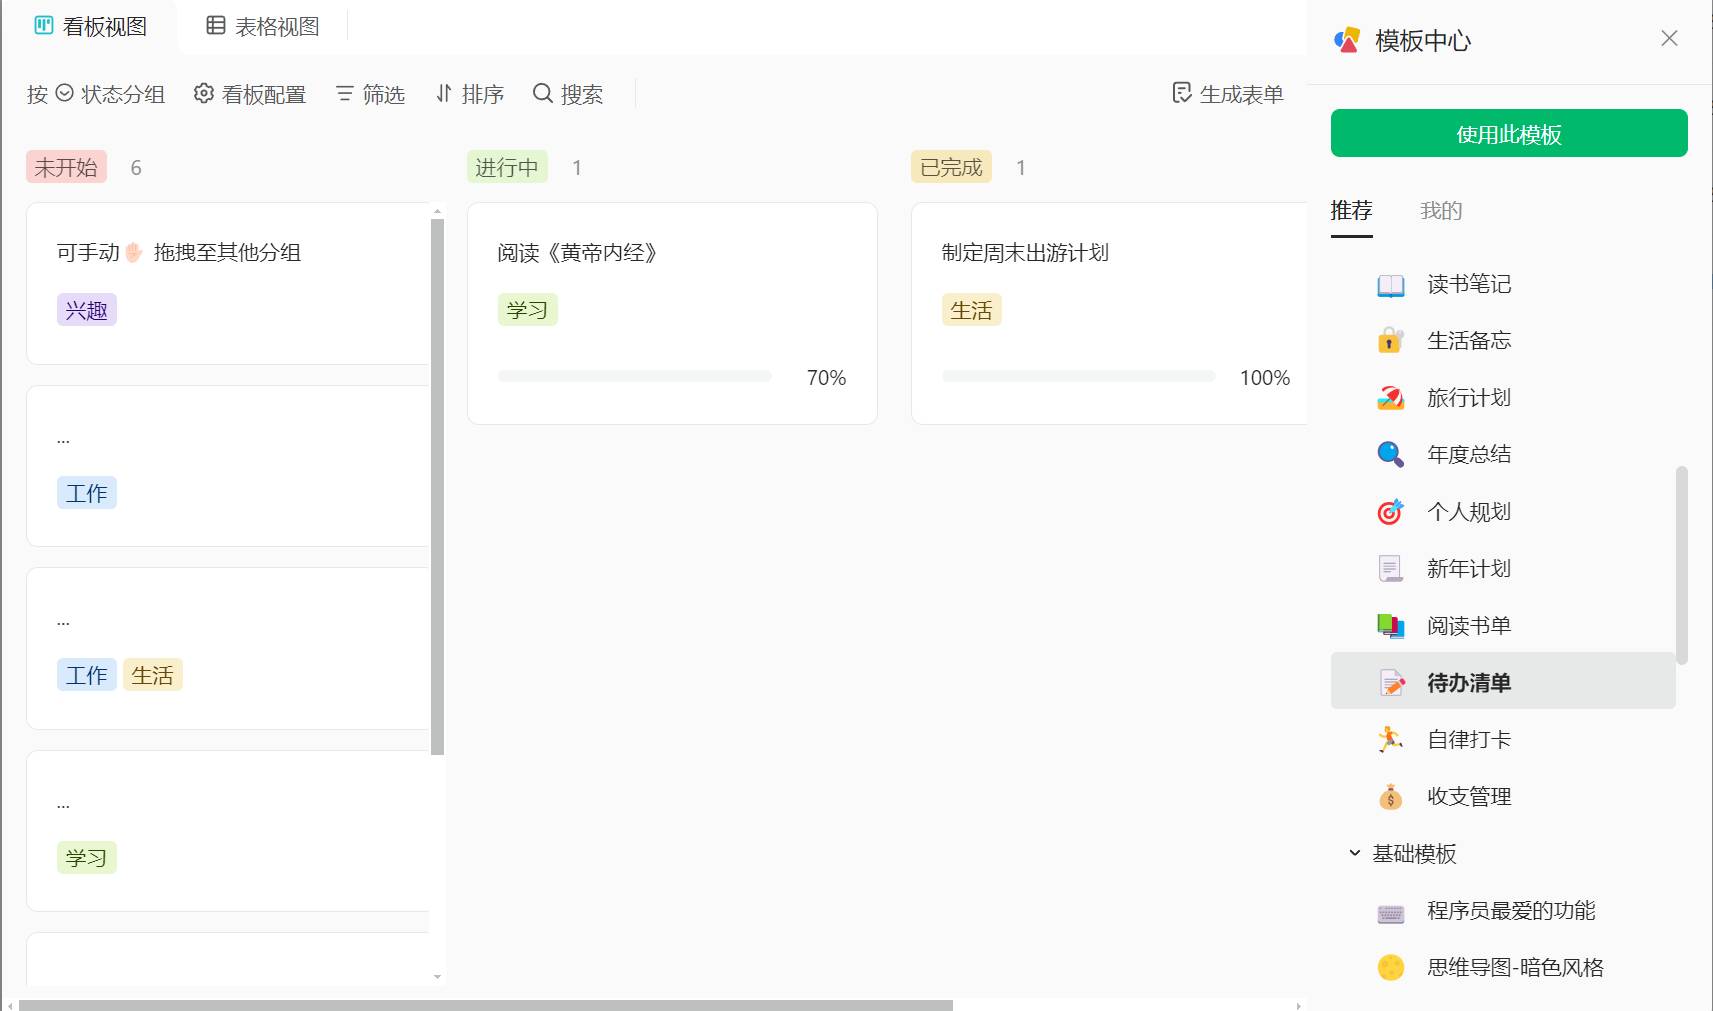The width and height of the screenshot is (1713, 1011).
Task: Select the 收支管理 template
Action: pos(1503,797)
